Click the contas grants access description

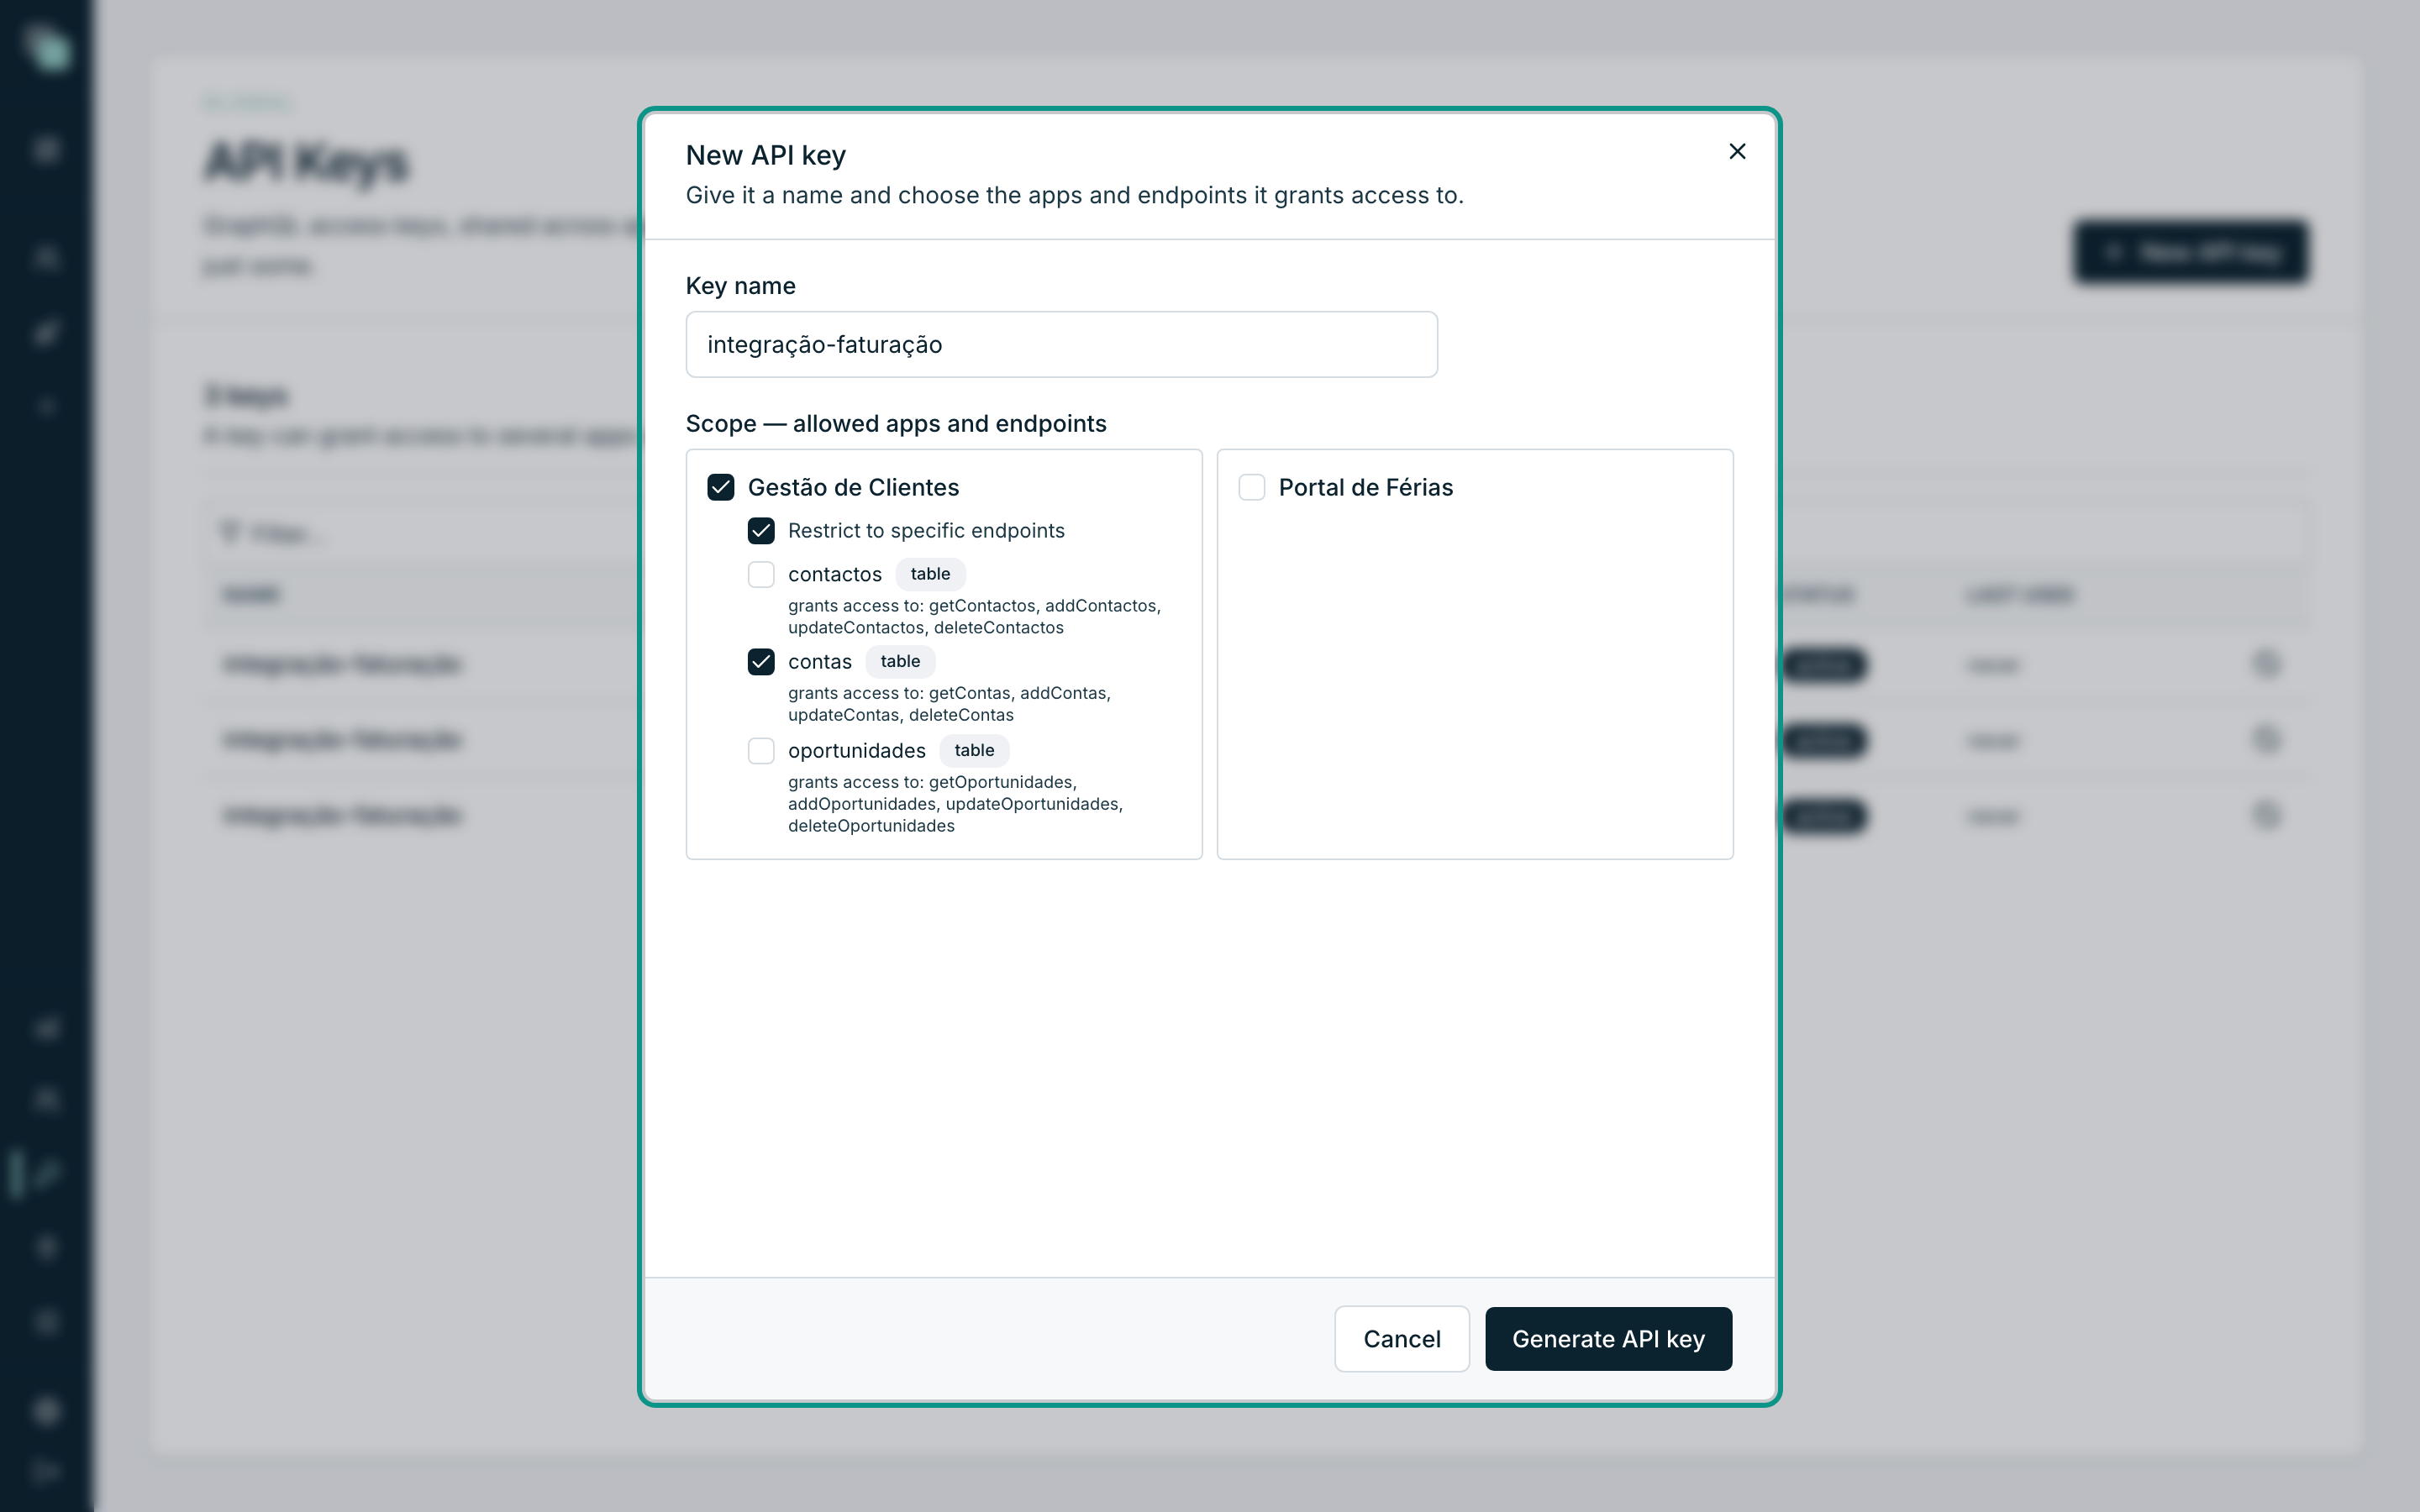tap(949, 704)
